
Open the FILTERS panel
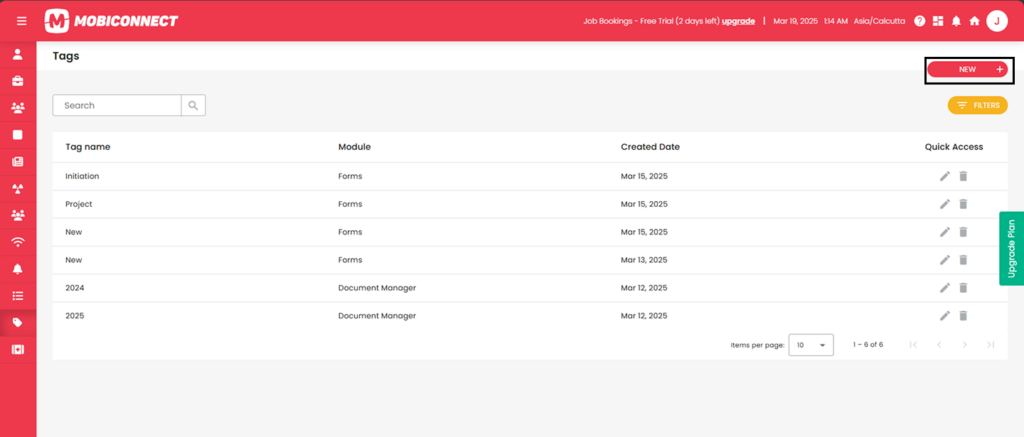[x=978, y=105]
